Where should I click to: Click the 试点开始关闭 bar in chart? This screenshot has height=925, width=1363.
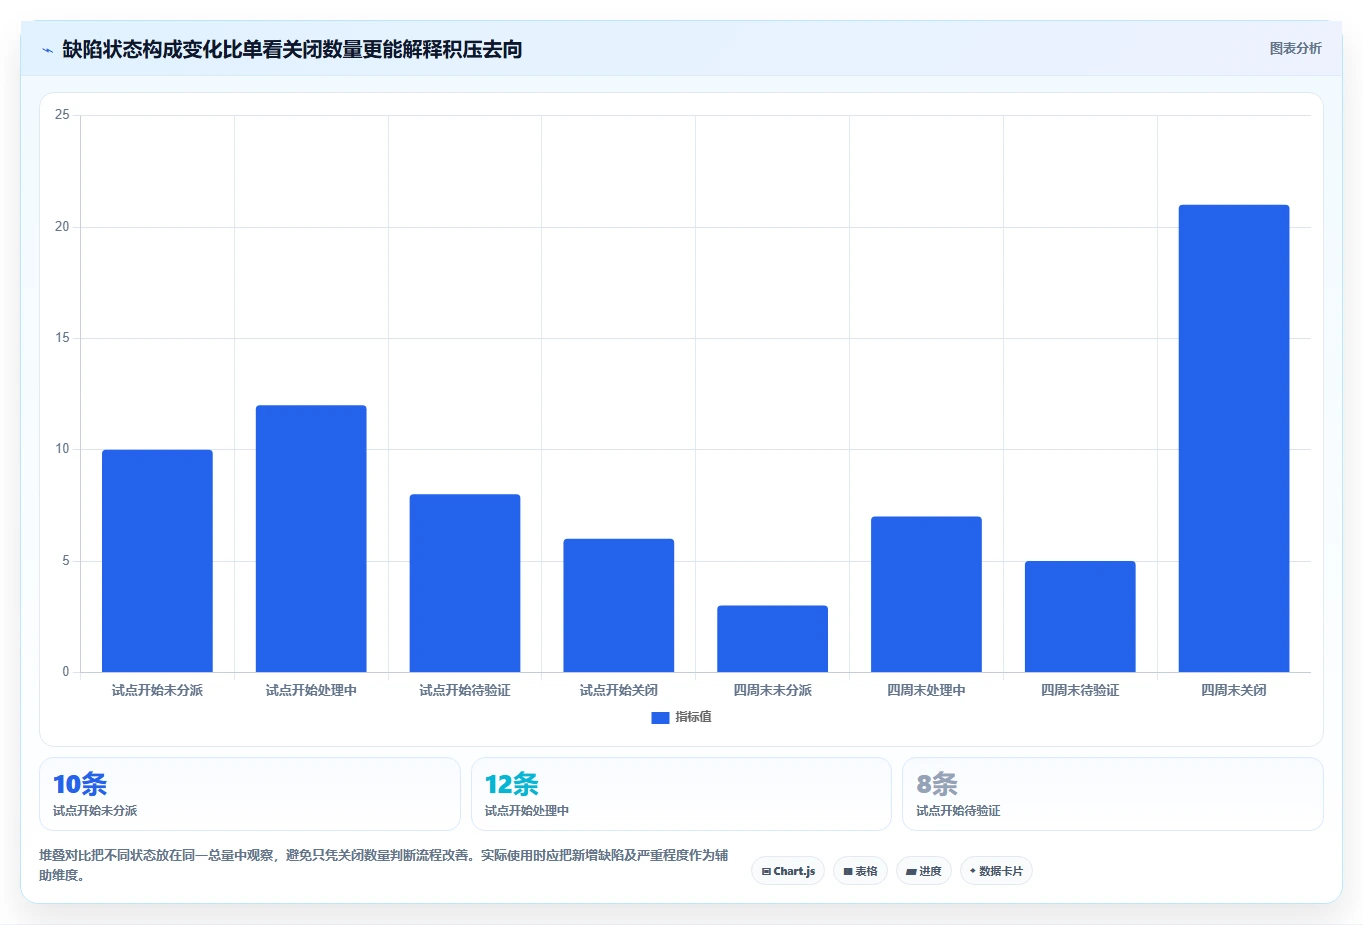[619, 606]
